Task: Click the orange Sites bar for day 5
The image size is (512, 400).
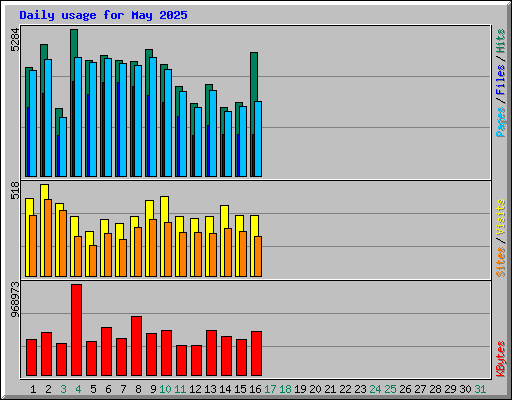Action: (93, 261)
